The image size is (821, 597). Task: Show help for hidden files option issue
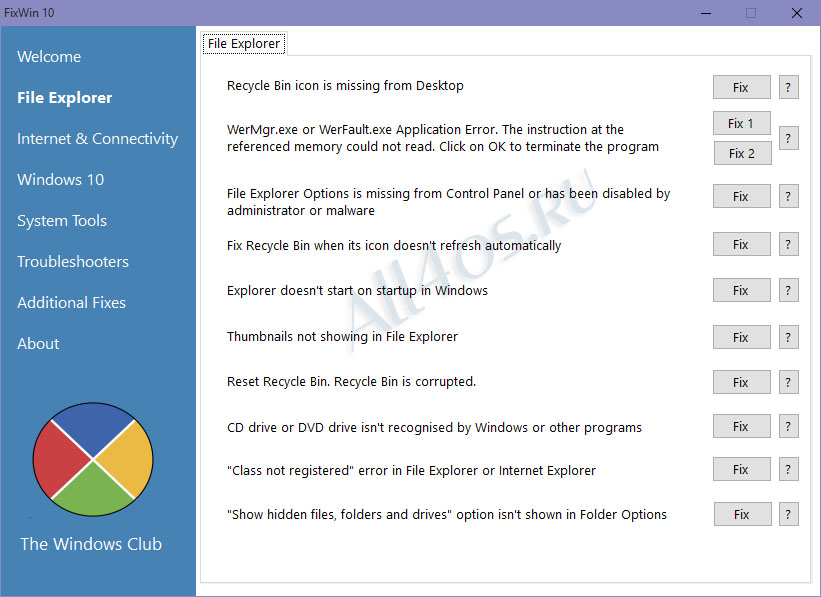pyautogui.click(x=788, y=514)
